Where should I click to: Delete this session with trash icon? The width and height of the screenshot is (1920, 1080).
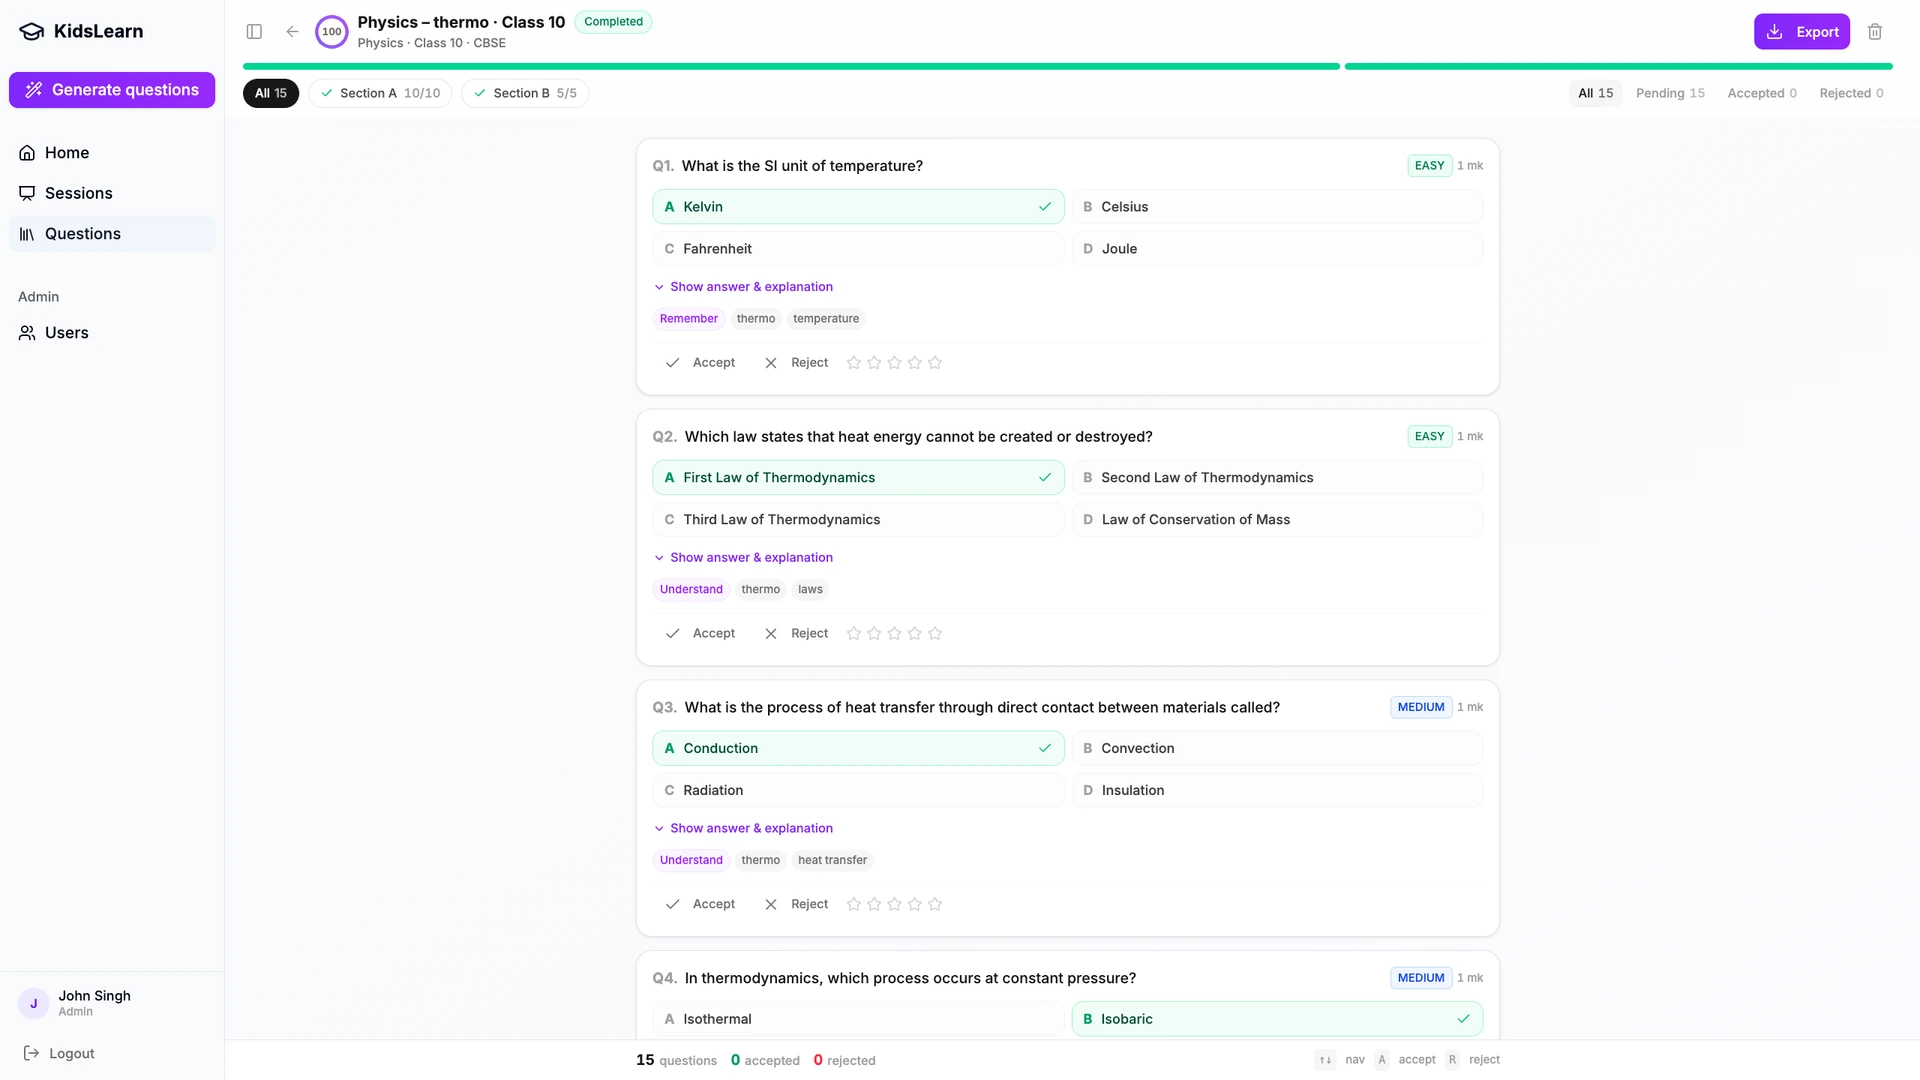coord(1875,32)
